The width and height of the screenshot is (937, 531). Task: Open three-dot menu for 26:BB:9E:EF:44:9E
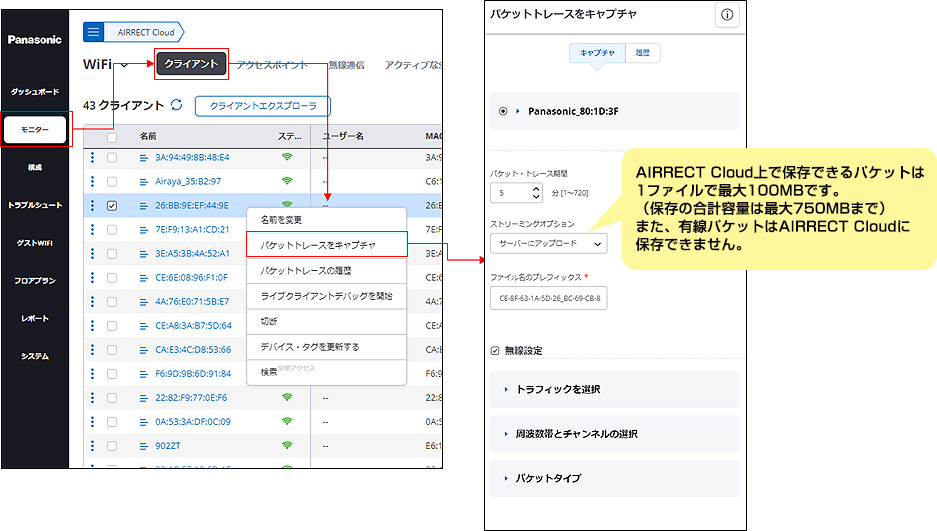click(92, 205)
